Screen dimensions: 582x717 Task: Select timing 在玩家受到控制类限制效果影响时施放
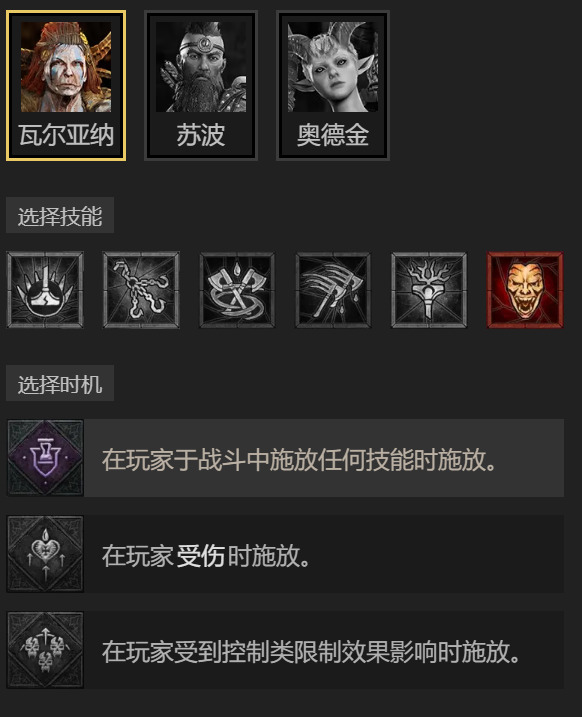pyautogui.click(x=285, y=650)
